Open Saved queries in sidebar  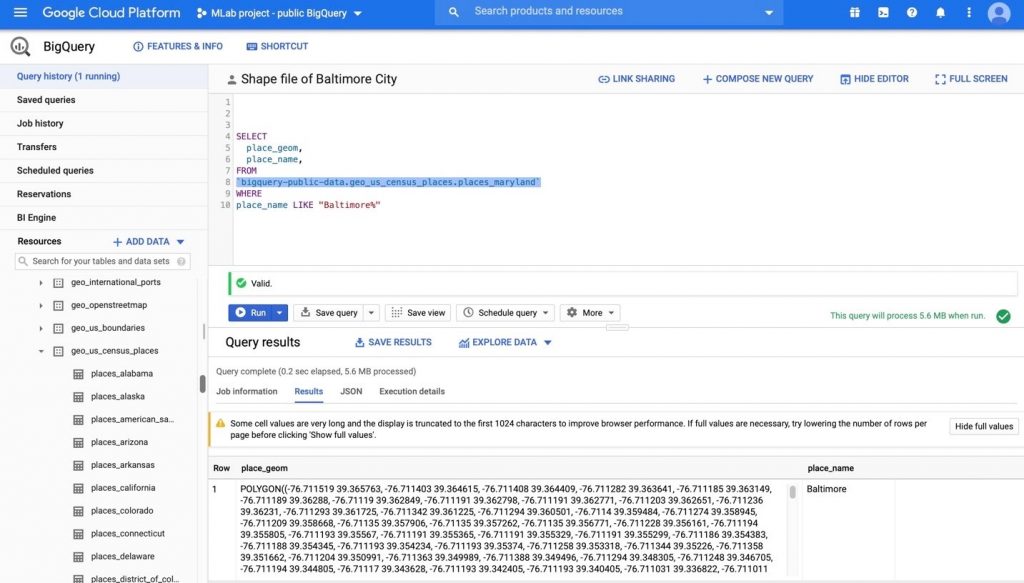[104, 100]
